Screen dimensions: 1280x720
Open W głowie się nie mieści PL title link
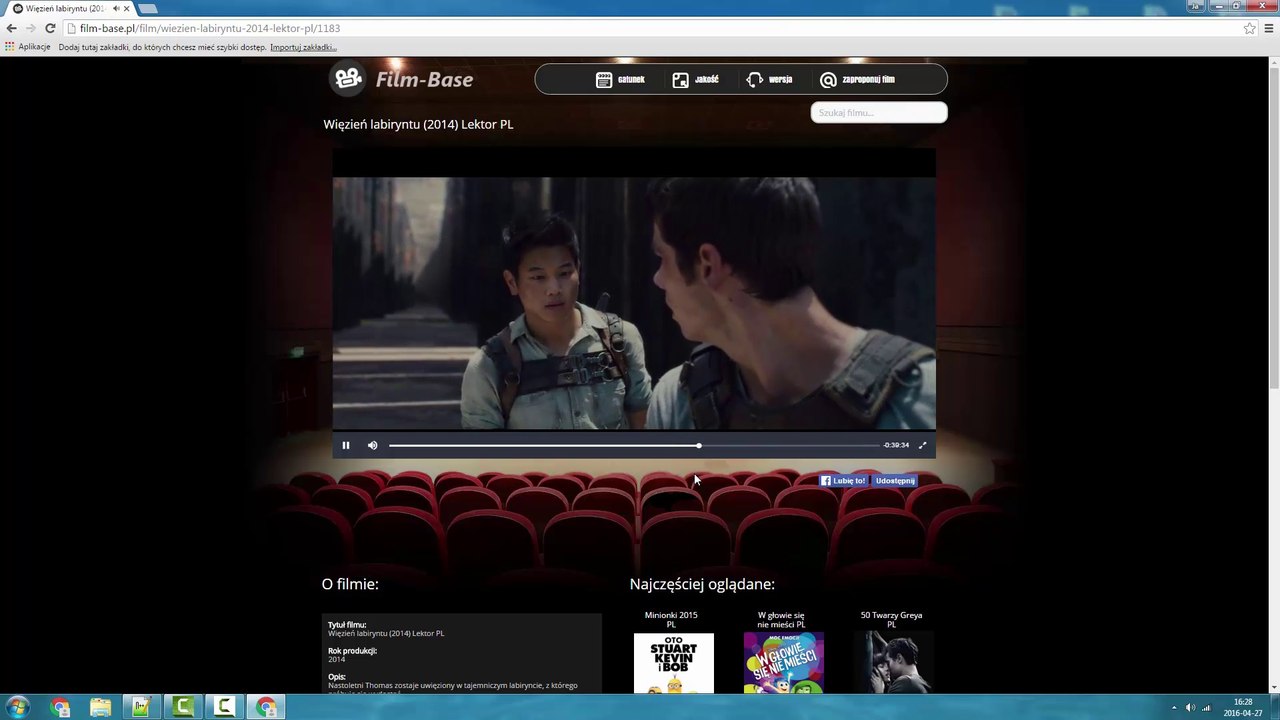pyautogui.click(x=781, y=620)
